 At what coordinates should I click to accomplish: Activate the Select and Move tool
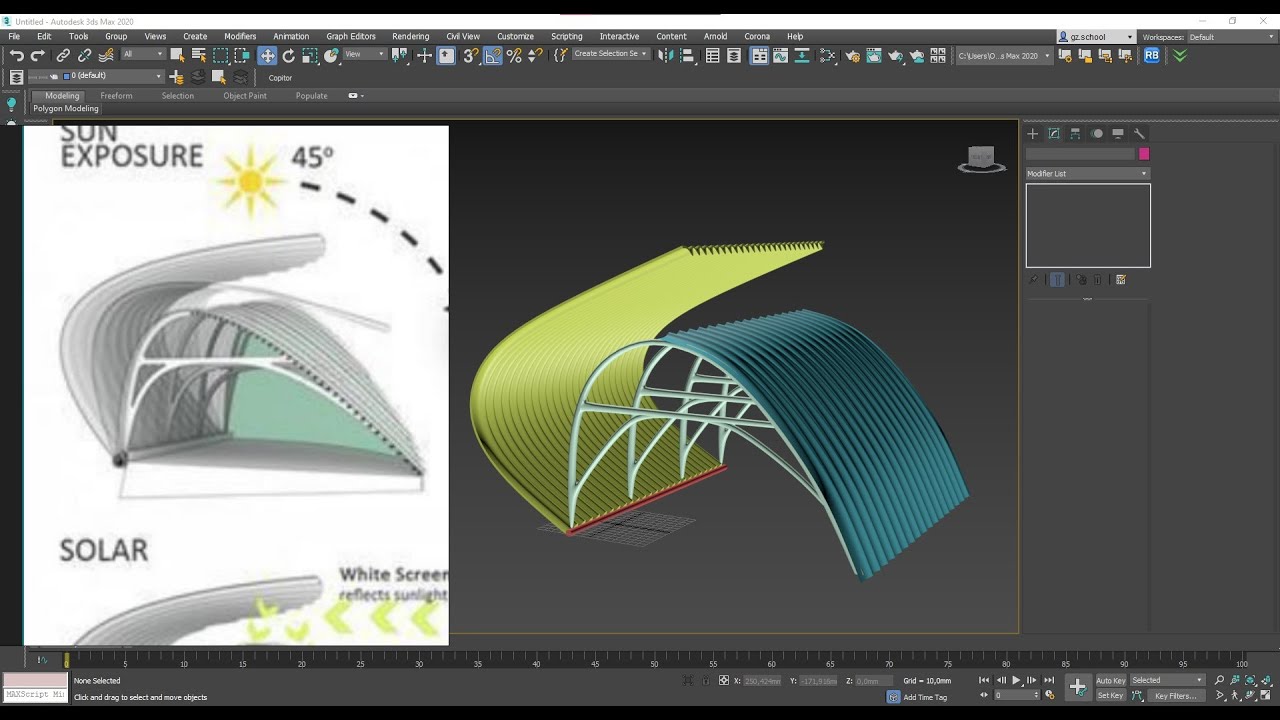pos(267,56)
